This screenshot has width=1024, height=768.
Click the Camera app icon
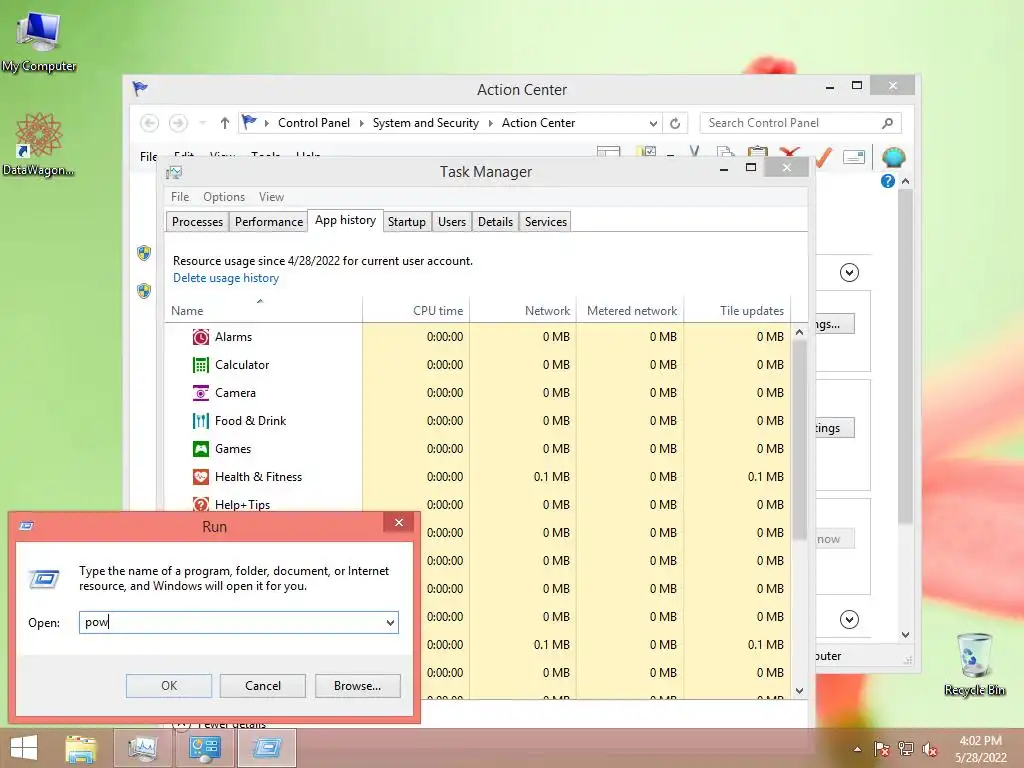coord(200,393)
